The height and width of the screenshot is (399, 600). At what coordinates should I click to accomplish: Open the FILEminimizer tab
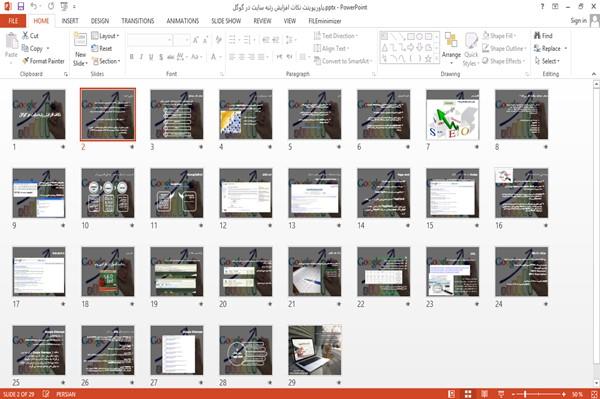[325, 21]
